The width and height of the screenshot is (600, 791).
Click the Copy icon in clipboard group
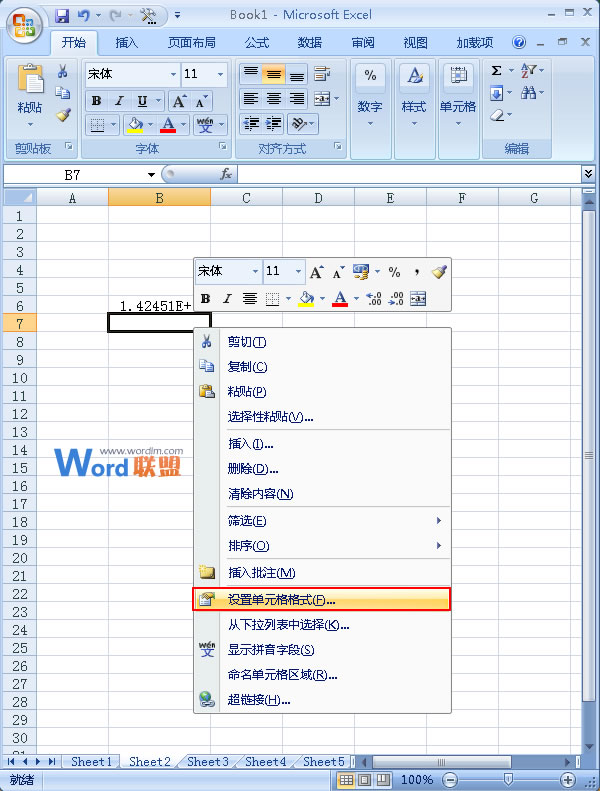coord(63,93)
